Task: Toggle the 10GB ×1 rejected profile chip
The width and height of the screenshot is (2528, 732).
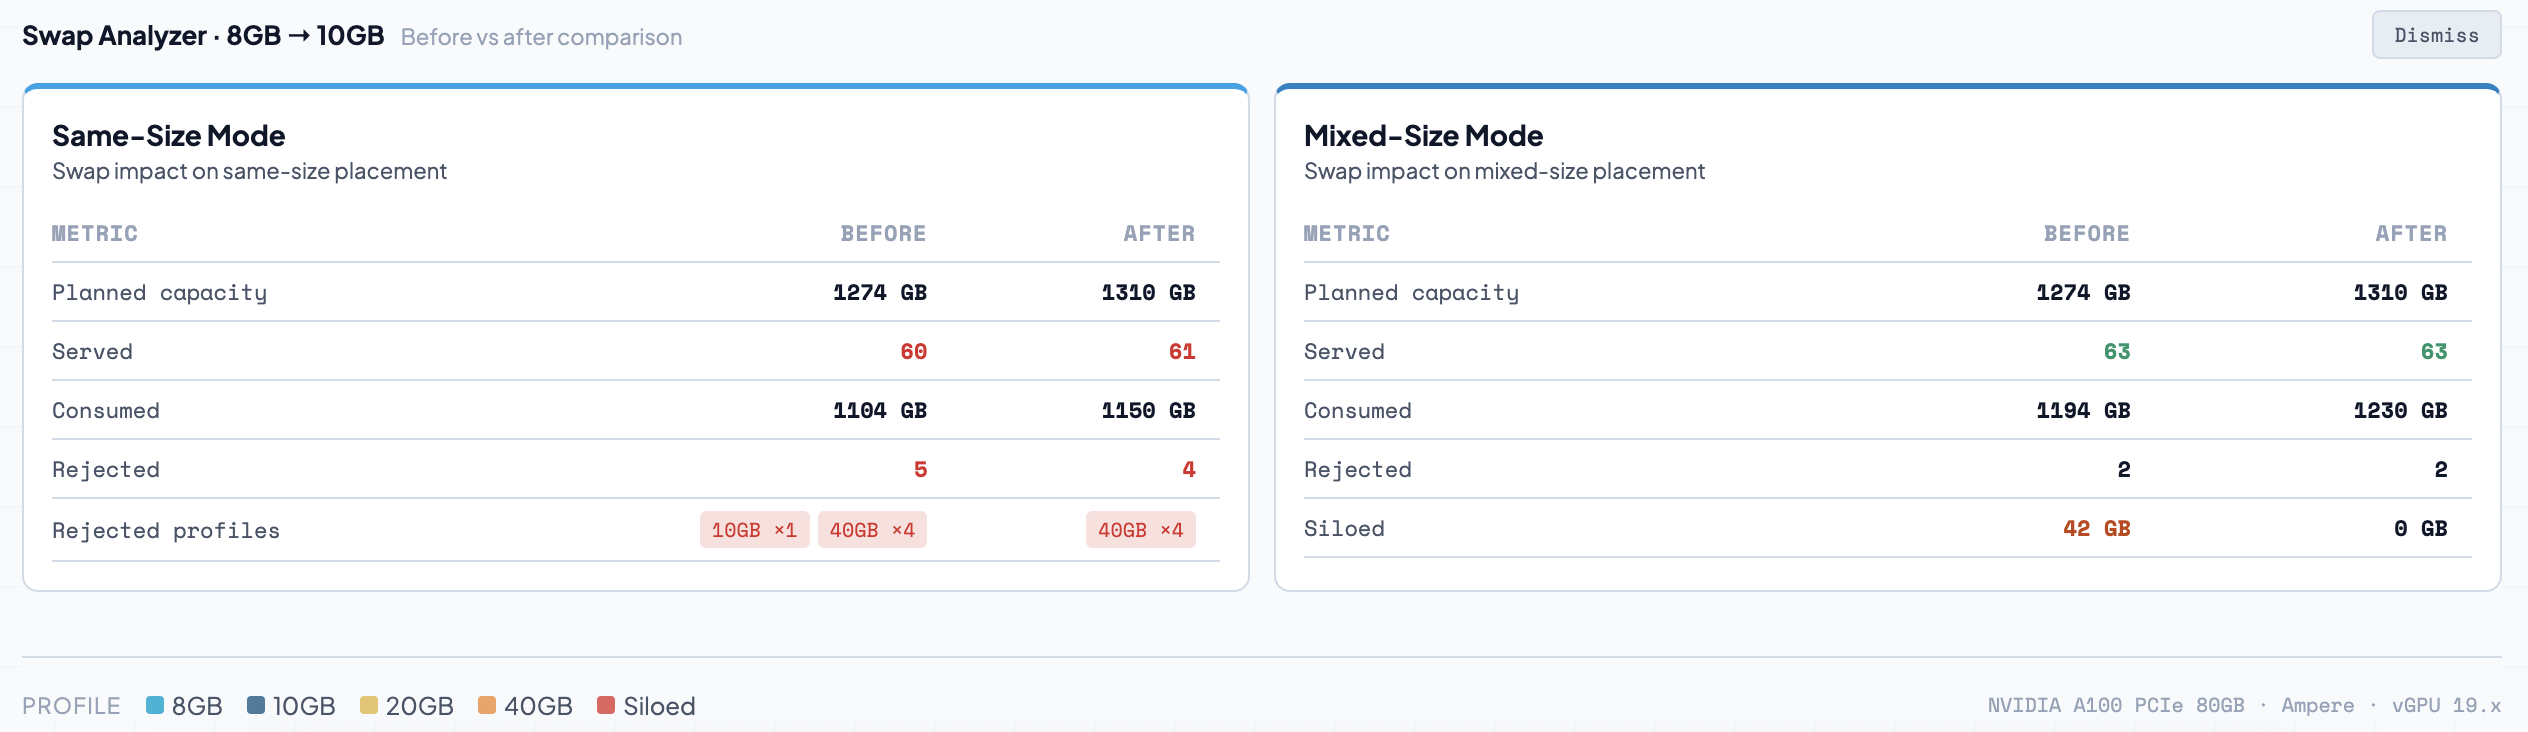Action: (x=755, y=530)
